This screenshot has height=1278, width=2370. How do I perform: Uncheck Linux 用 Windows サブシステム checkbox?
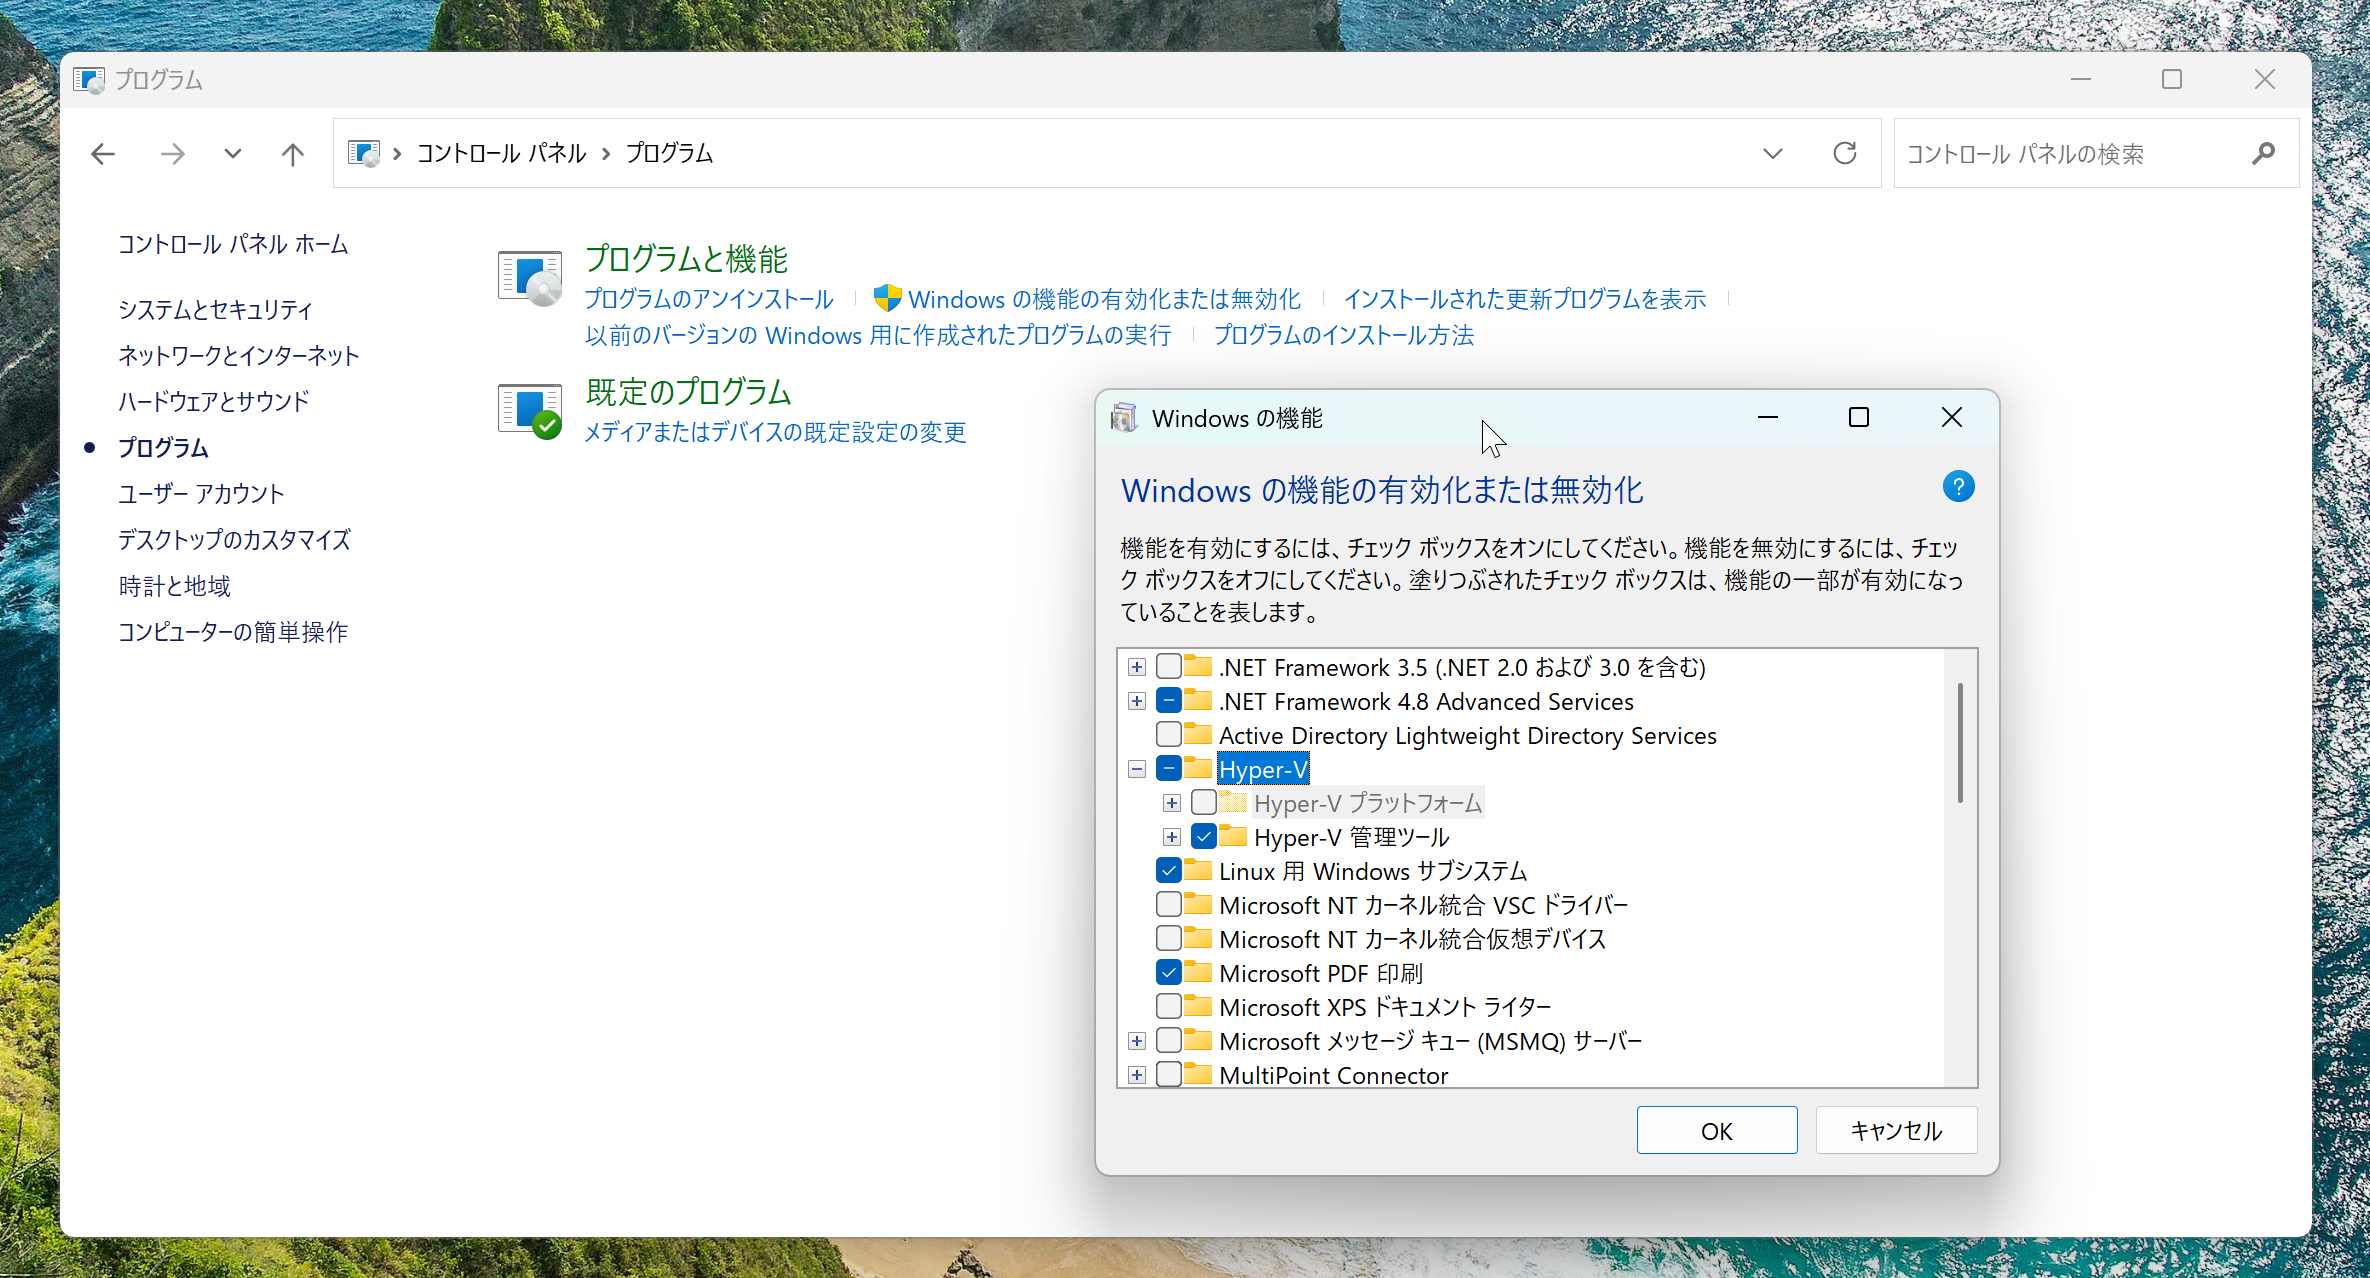coord(1169,871)
